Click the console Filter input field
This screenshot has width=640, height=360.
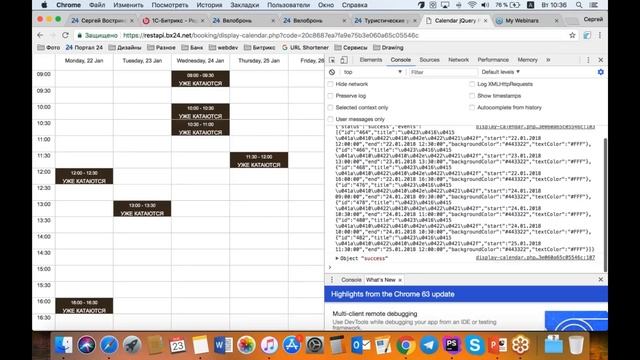pos(443,72)
